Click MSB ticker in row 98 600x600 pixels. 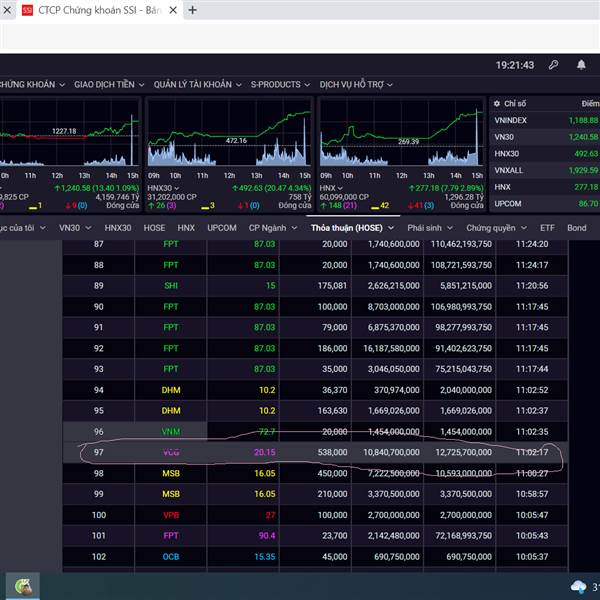(x=171, y=474)
